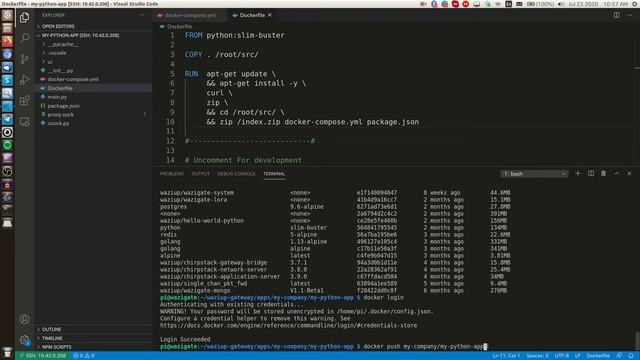Click the Ln 11, Col 1 status item

pos(506,356)
